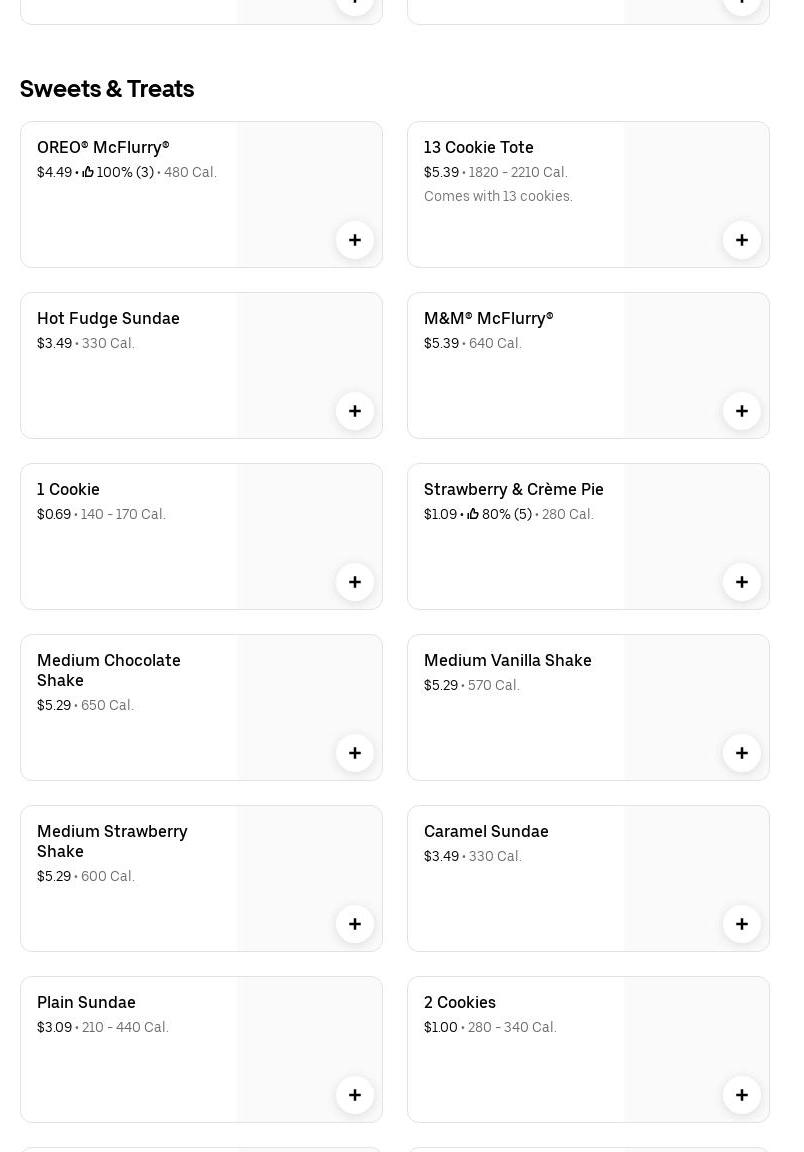
Task: Select the Strawberry & Crème Pie name
Action: (x=514, y=489)
